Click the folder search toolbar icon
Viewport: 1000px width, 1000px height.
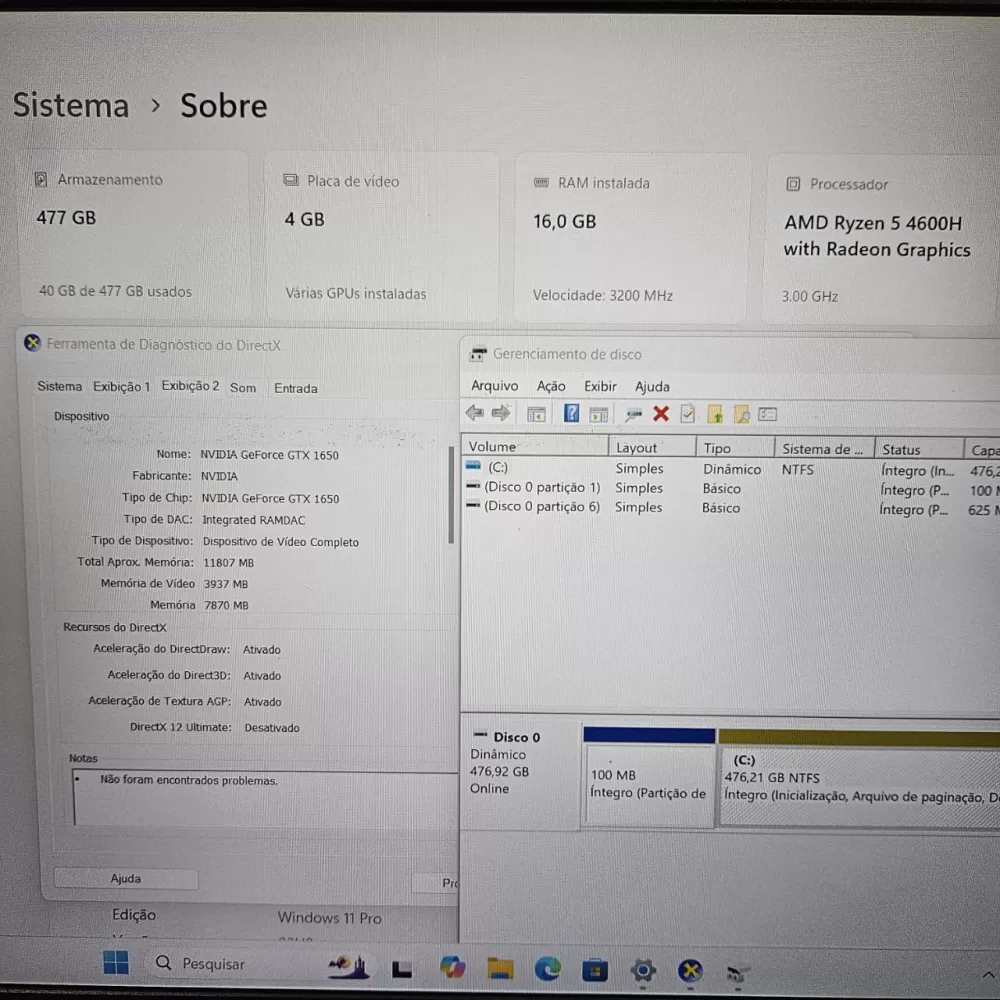coord(741,415)
